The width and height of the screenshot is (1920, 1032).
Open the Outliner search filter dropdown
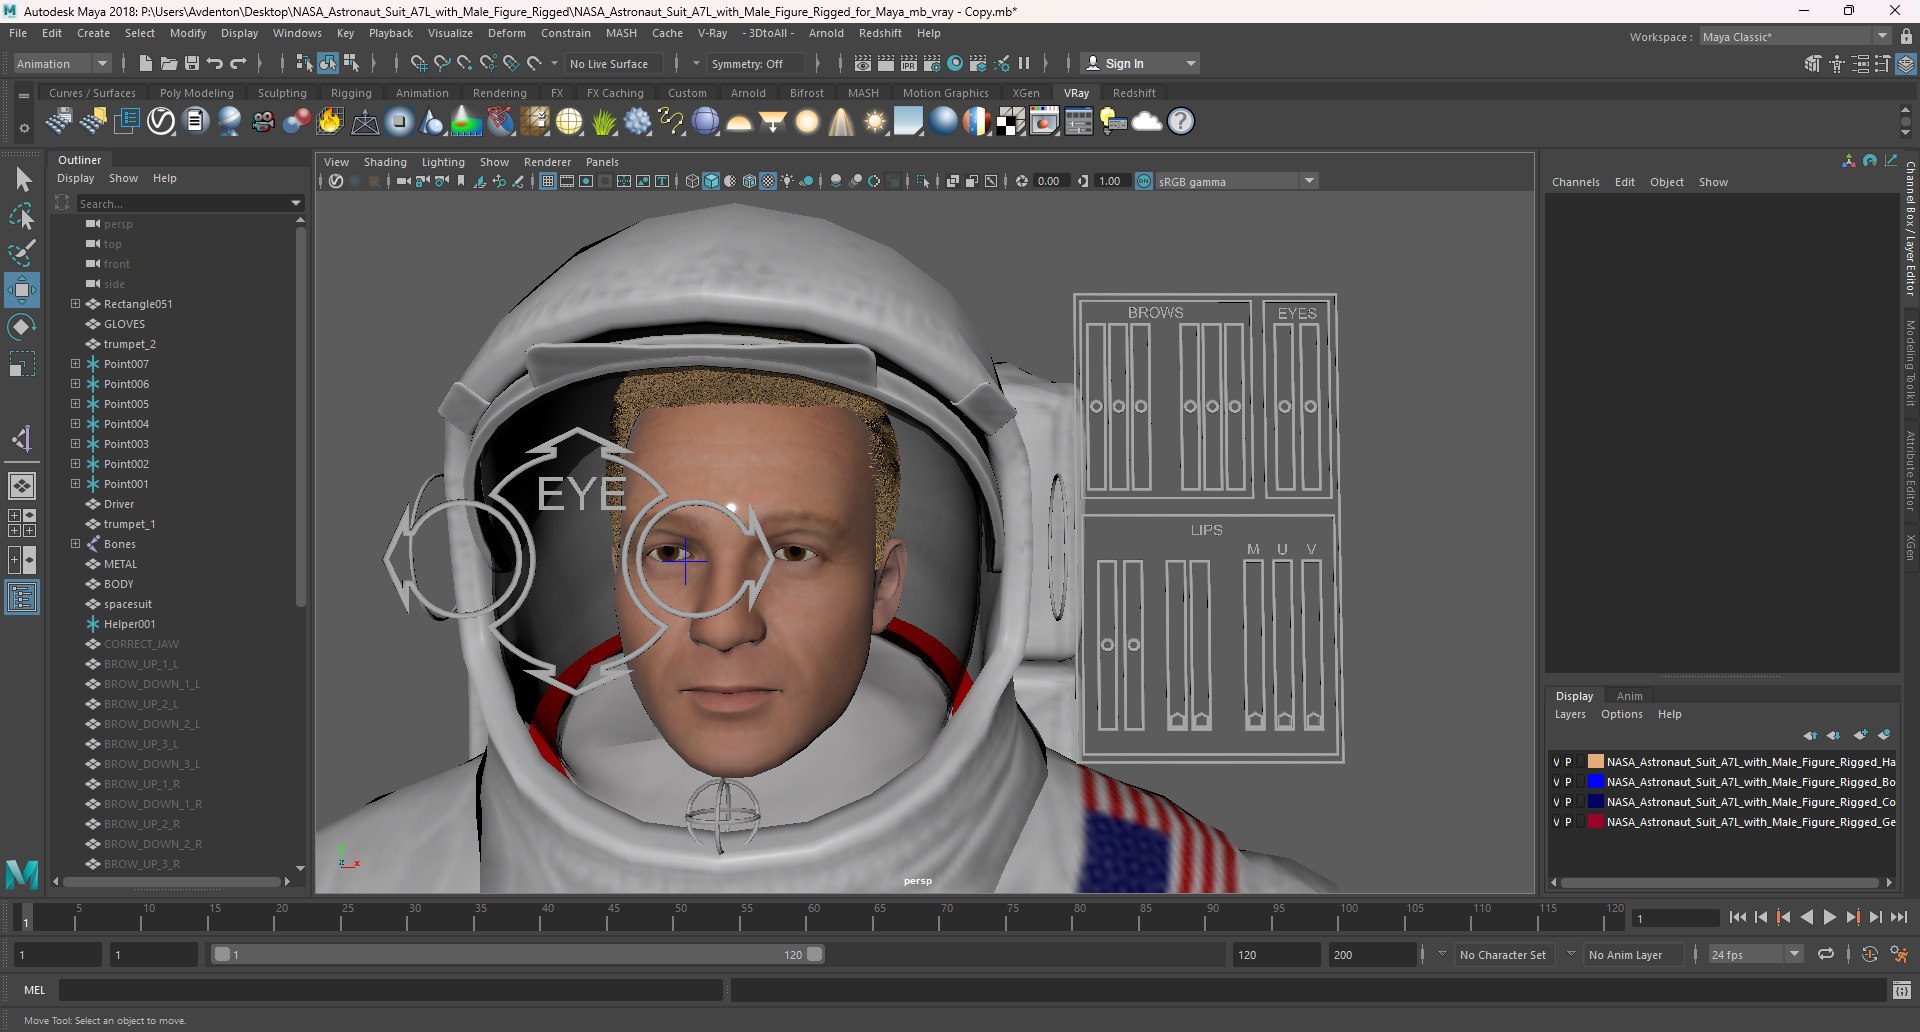pos(296,203)
